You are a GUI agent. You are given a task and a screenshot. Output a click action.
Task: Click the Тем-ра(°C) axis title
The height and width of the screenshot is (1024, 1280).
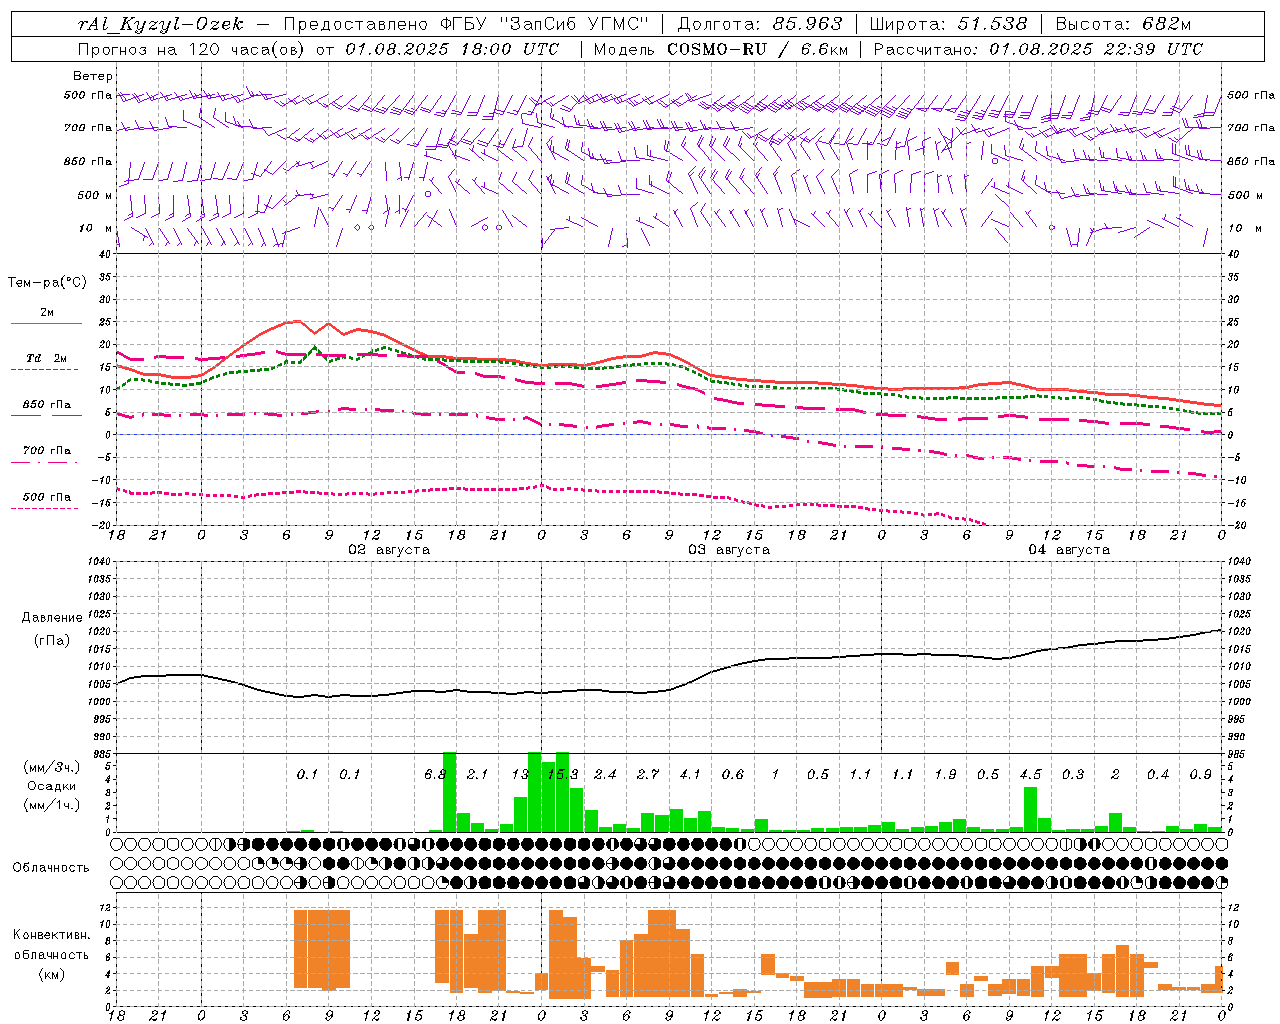tap(47, 283)
